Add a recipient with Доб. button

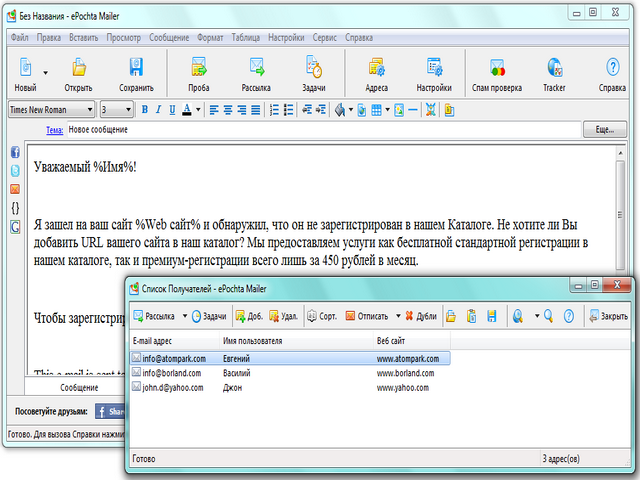pyautogui.click(x=249, y=316)
